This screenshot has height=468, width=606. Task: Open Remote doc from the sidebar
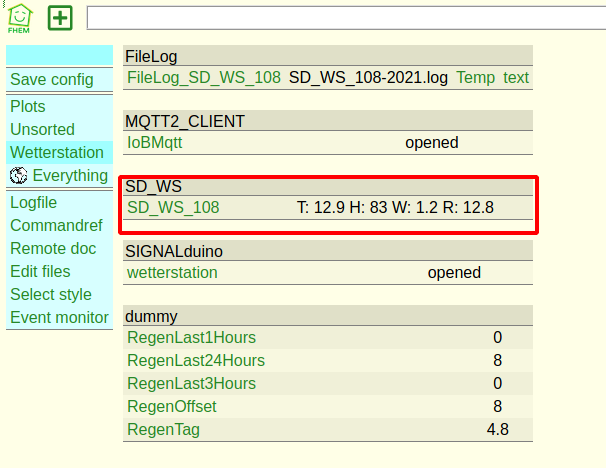[53, 248]
